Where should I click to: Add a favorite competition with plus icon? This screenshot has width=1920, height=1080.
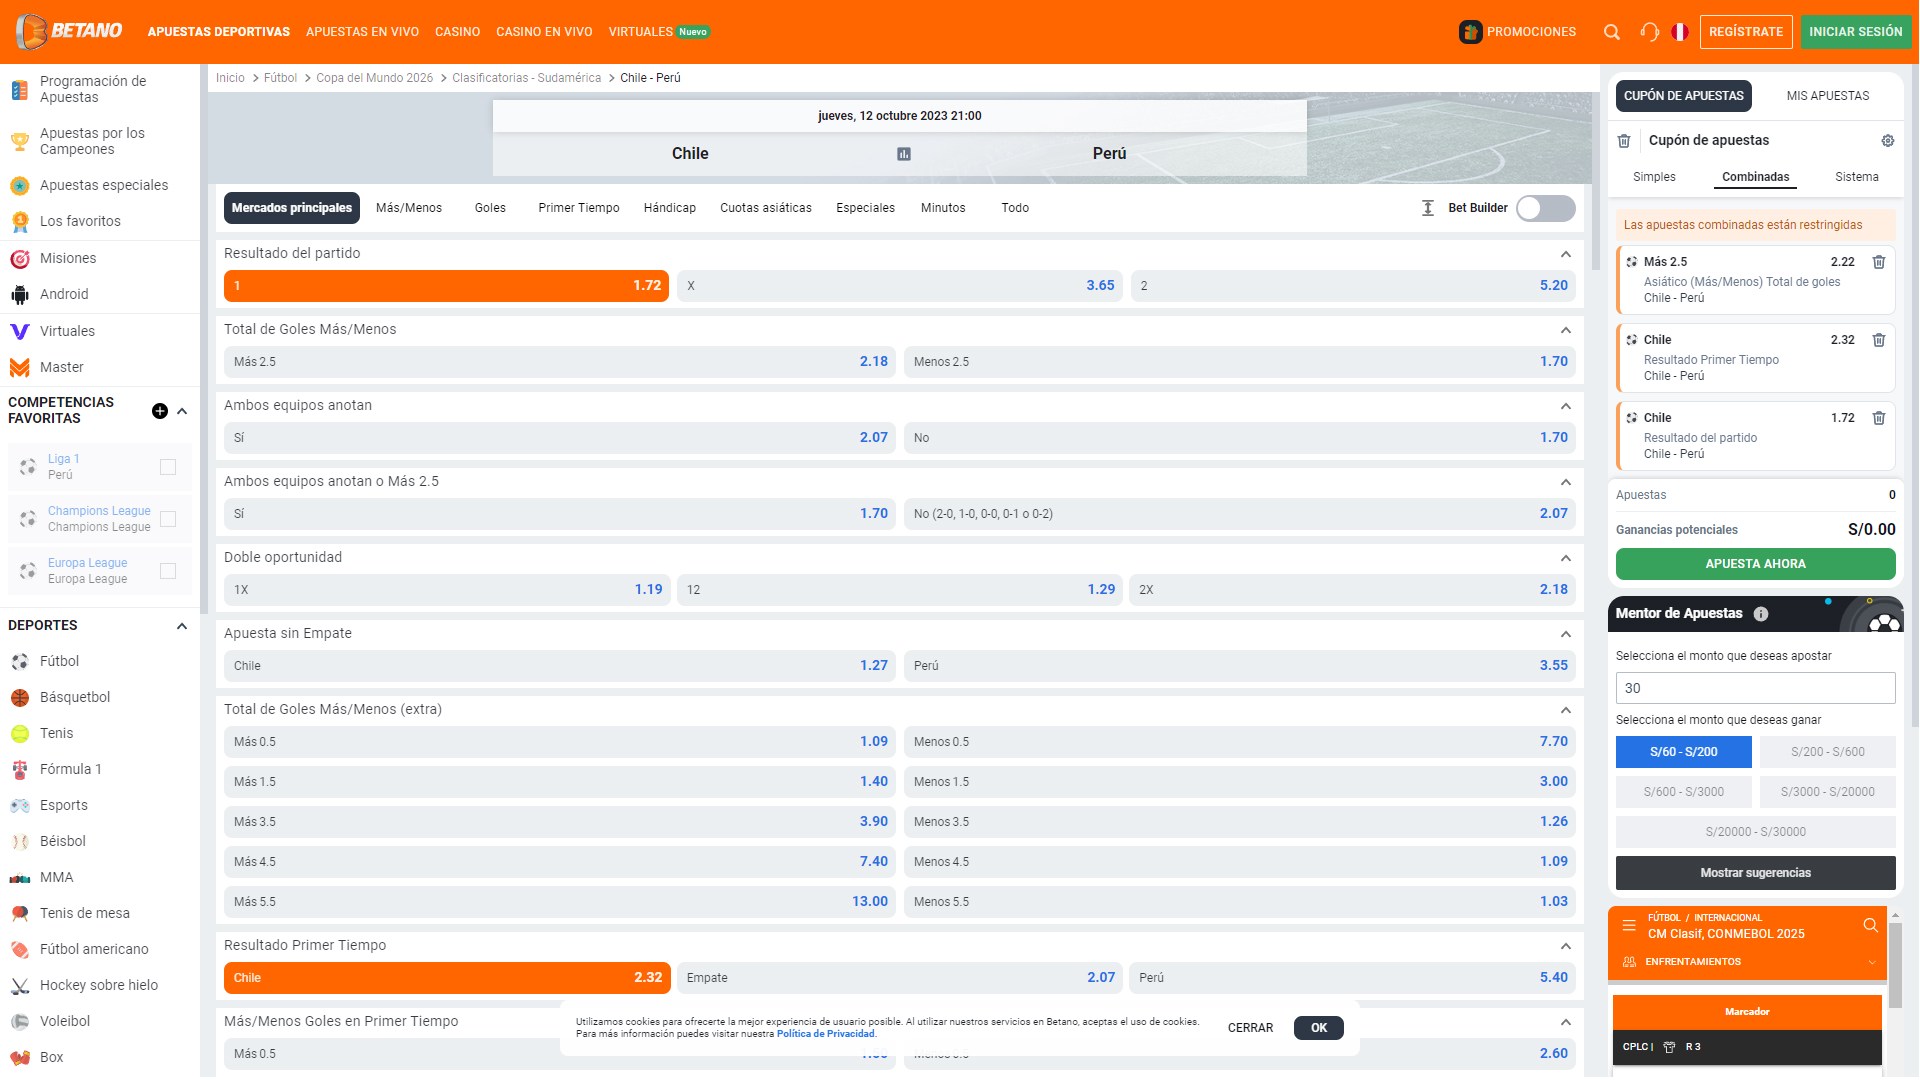(x=159, y=411)
